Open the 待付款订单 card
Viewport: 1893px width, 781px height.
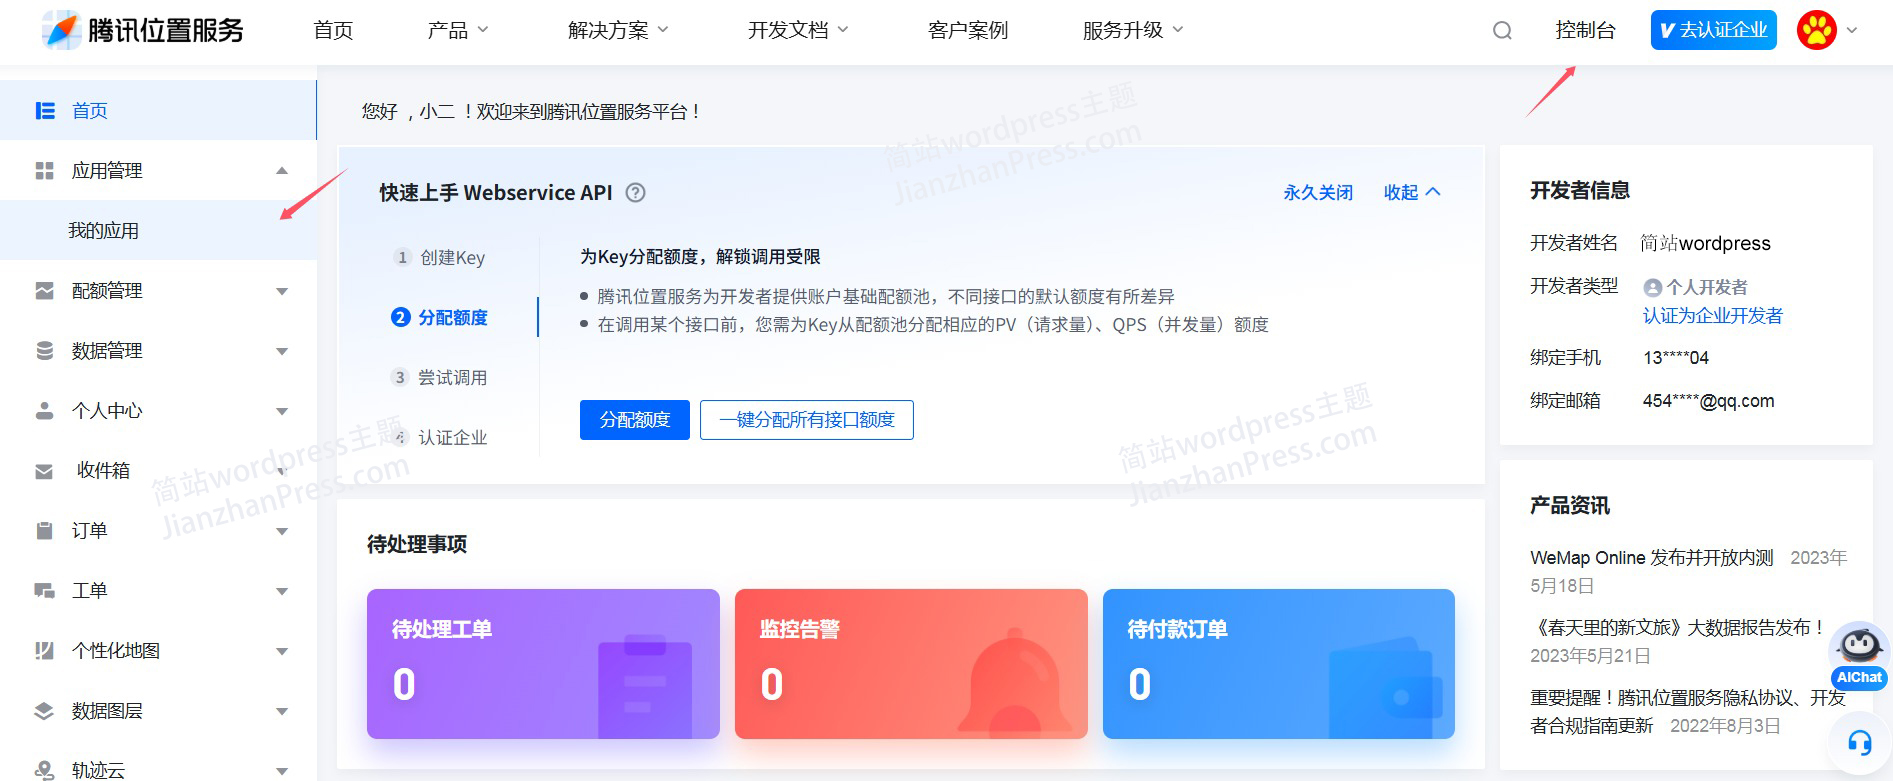(1279, 664)
